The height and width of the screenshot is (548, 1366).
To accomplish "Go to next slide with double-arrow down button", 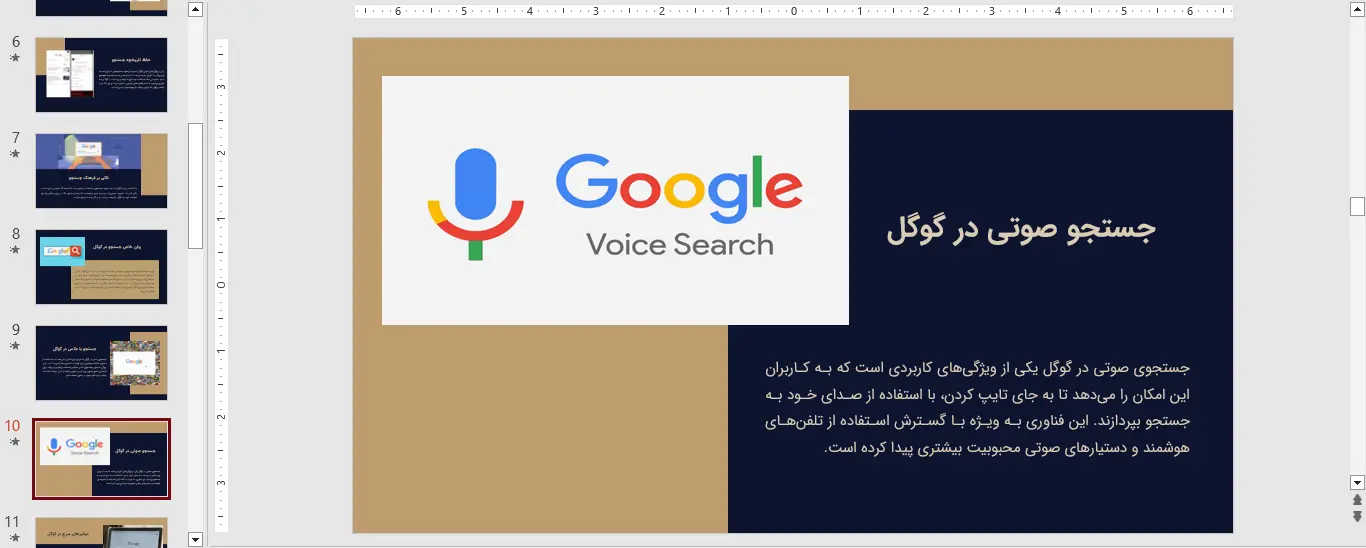I will coord(1357,516).
